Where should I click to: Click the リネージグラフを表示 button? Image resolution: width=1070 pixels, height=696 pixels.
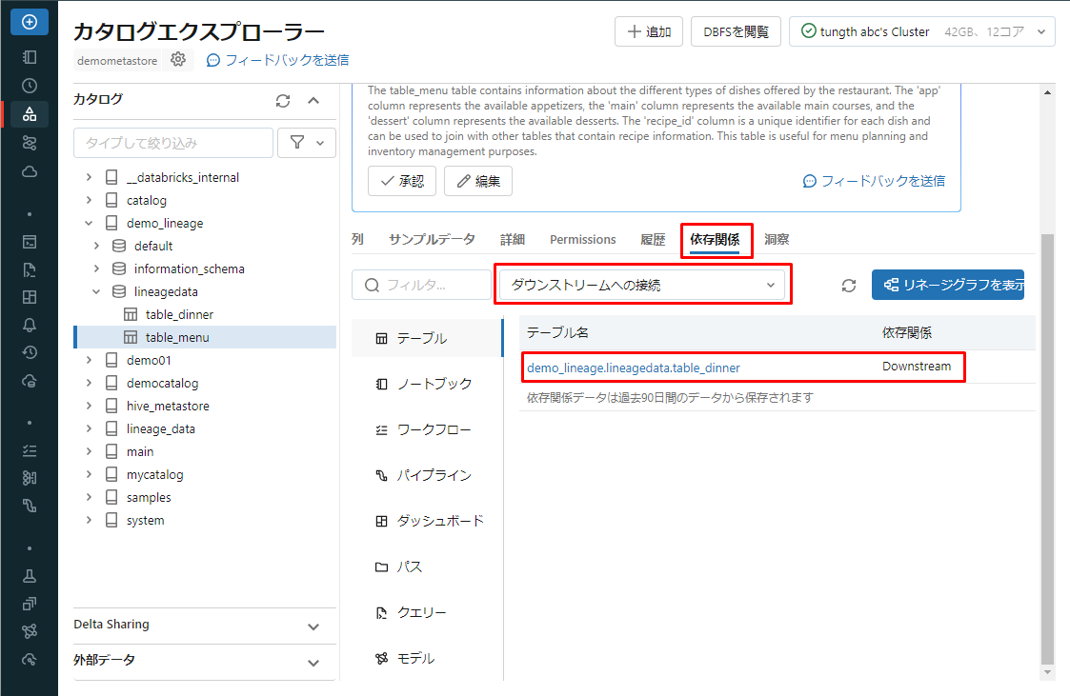pyautogui.click(x=947, y=285)
